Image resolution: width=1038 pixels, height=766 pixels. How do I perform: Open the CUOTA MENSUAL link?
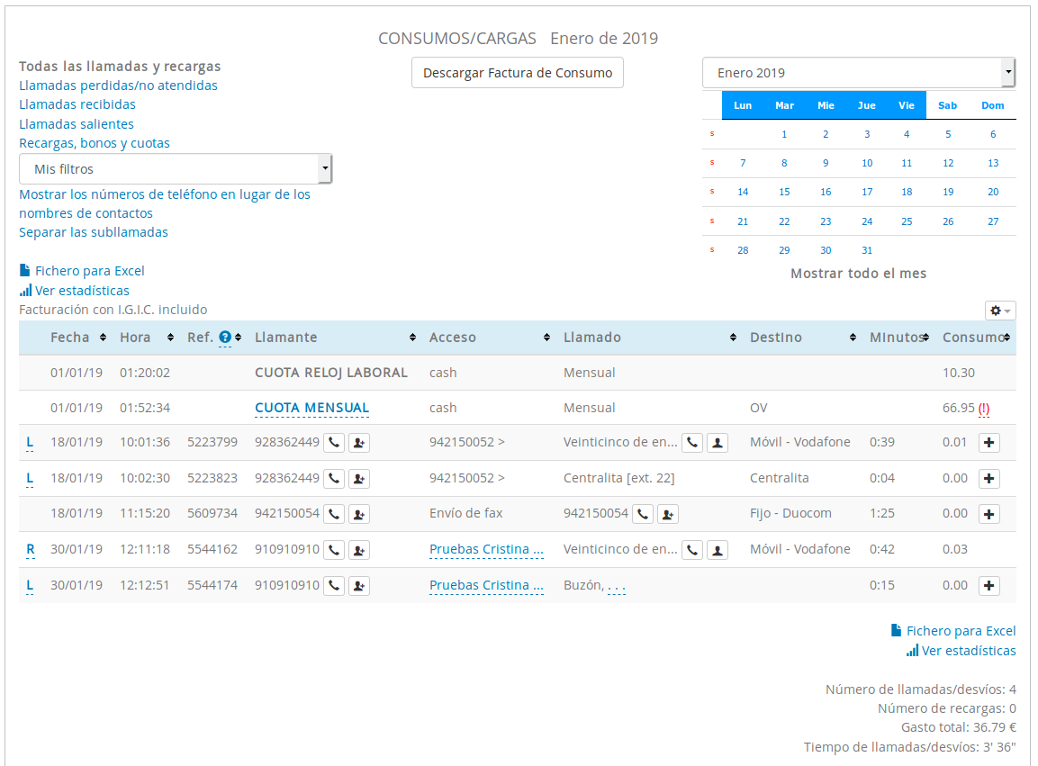tap(311, 408)
